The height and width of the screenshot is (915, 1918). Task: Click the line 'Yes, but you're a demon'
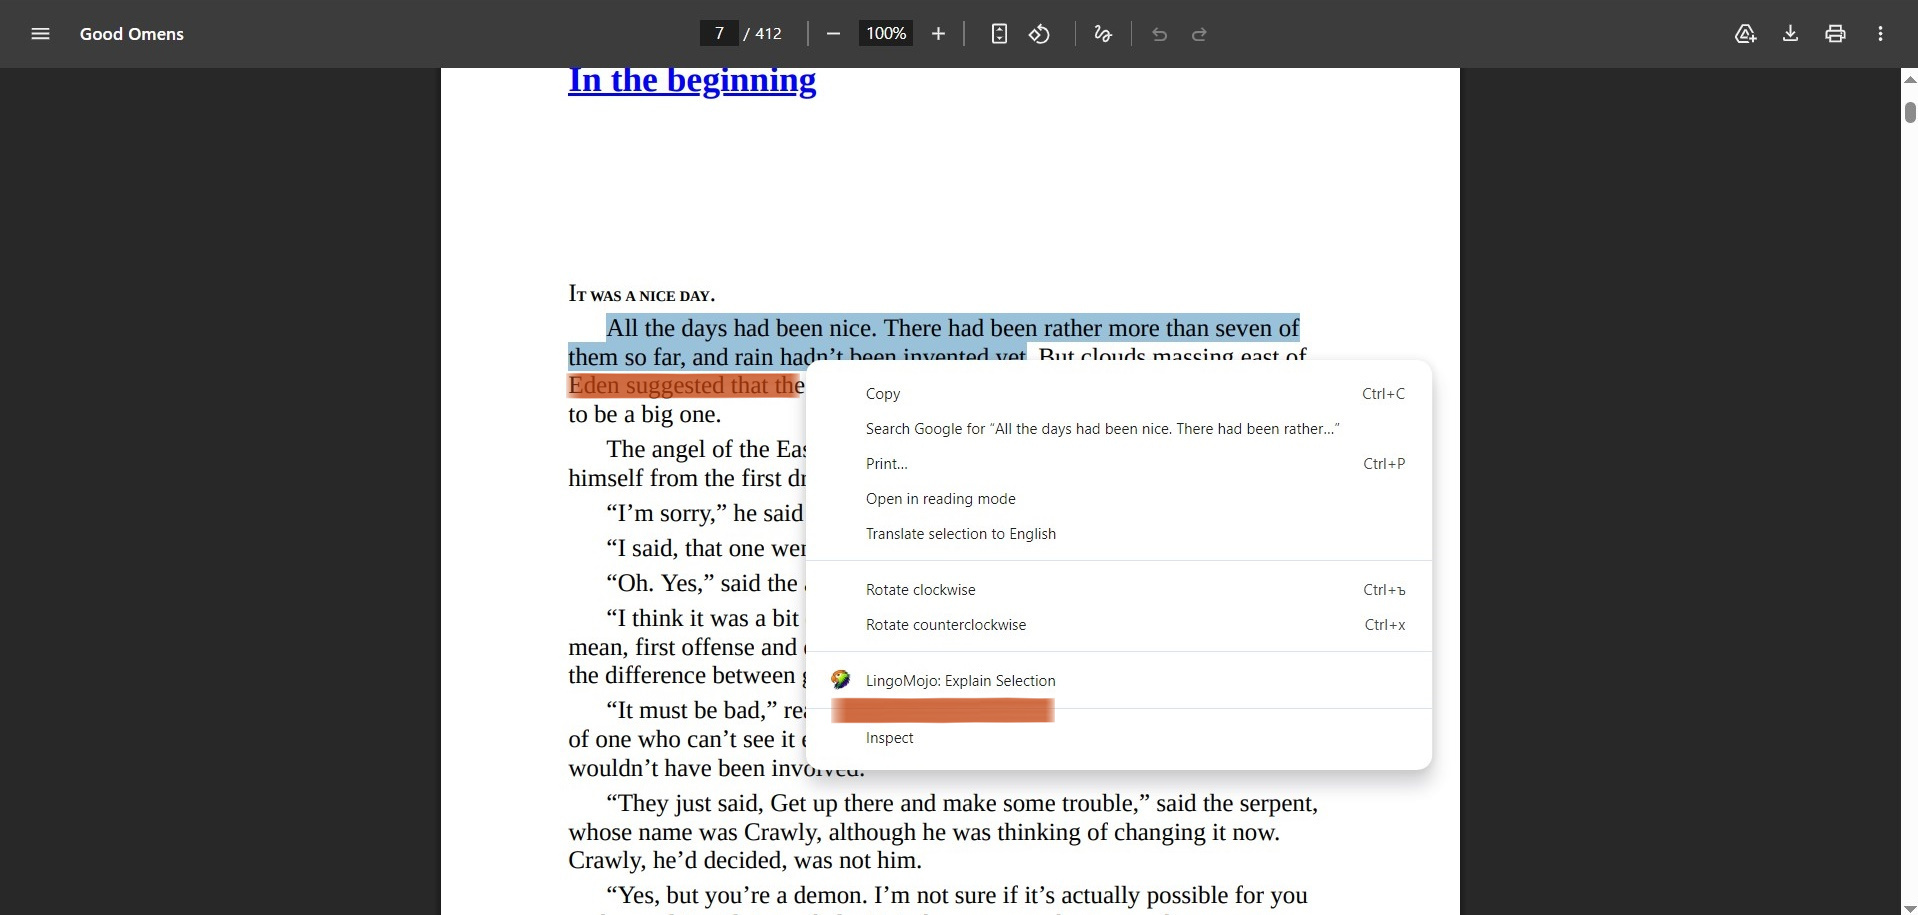point(957,895)
